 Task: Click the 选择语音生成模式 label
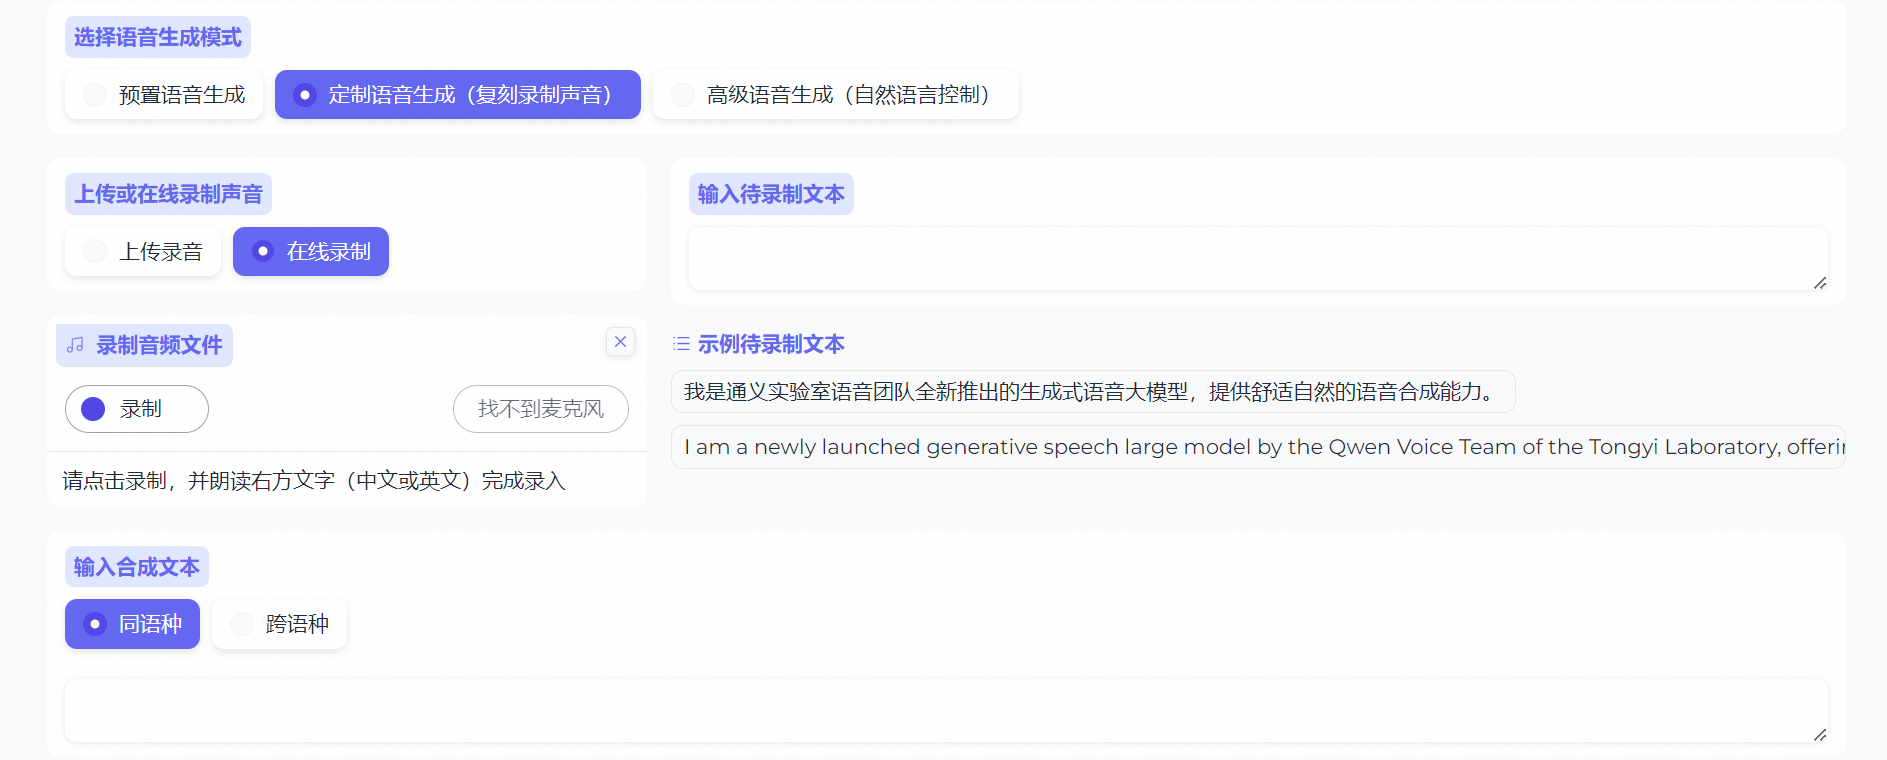(x=158, y=37)
